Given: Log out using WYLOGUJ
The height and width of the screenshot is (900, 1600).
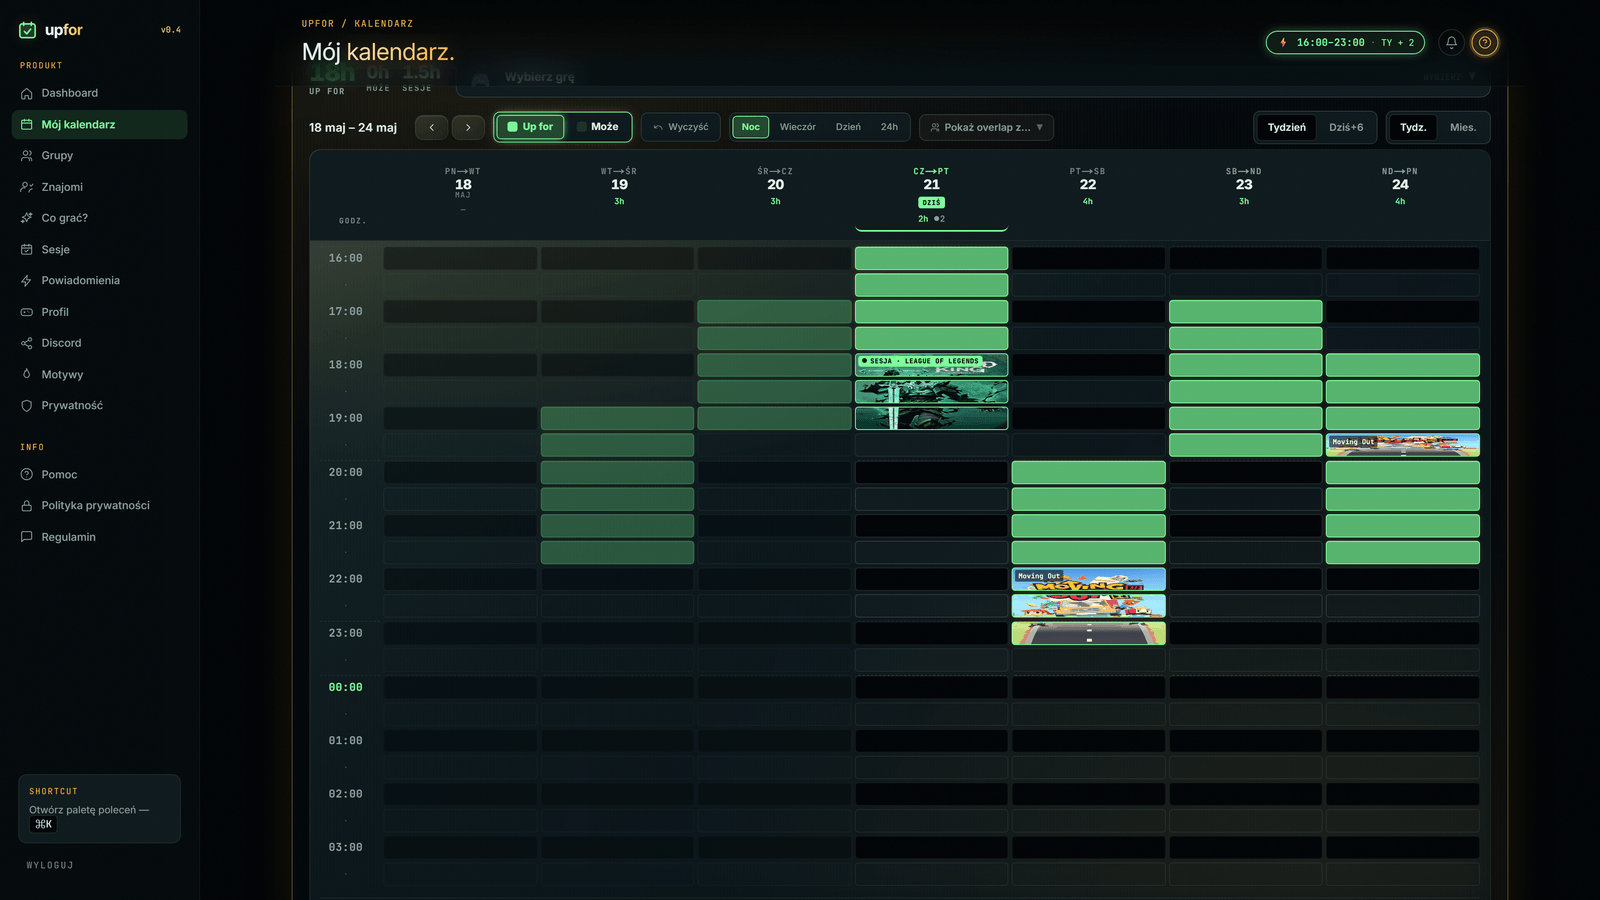Looking at the screenshot, I should 50,866.
